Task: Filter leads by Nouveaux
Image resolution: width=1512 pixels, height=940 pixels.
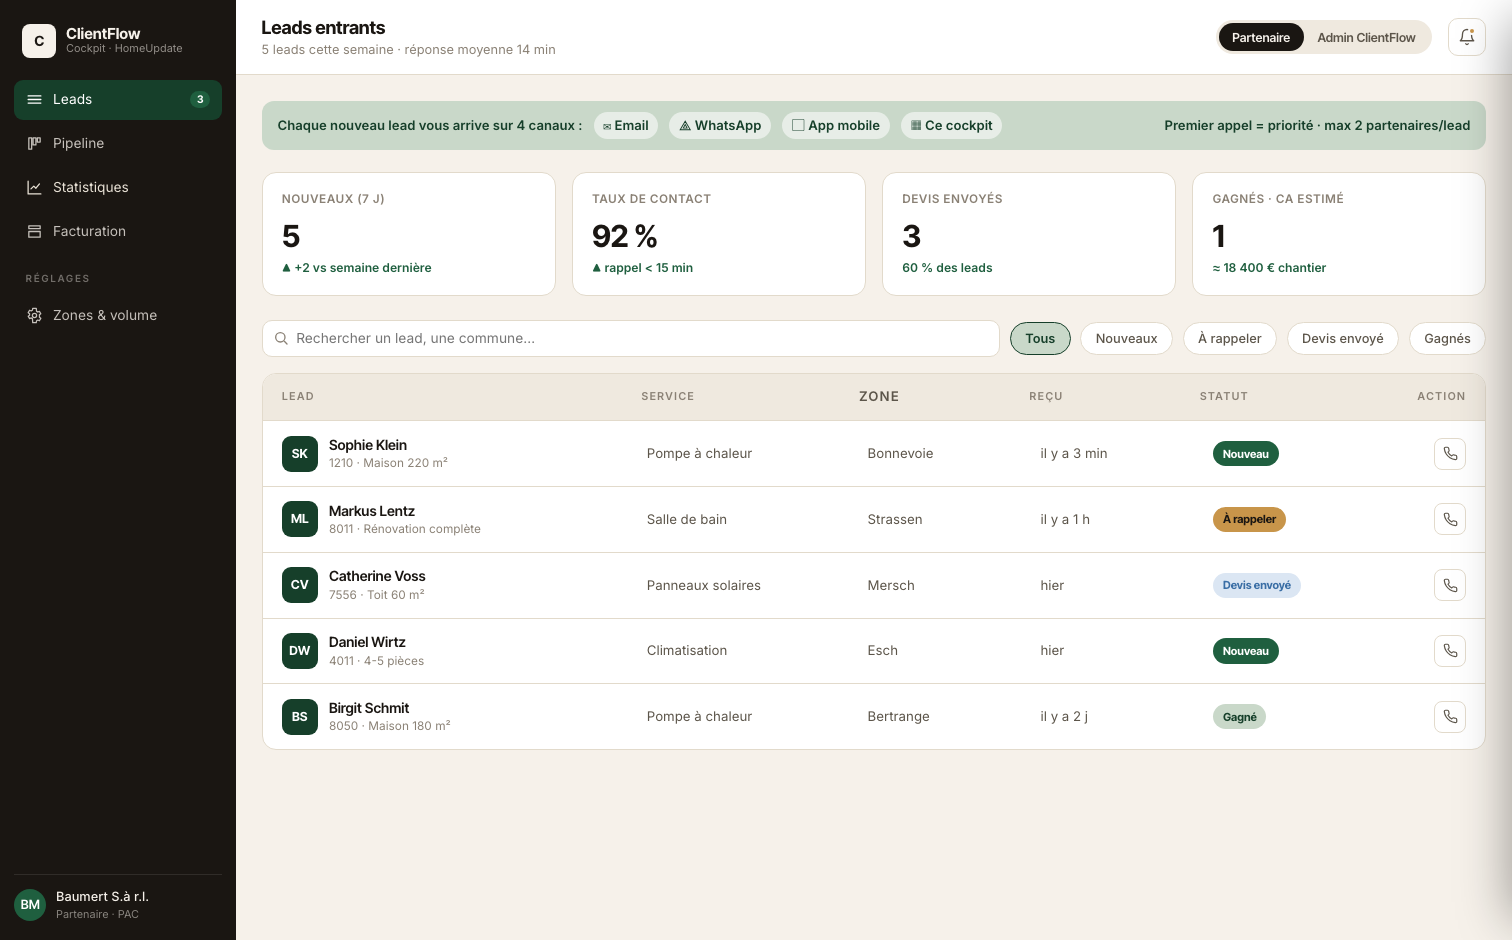Action: point(1126,338)
